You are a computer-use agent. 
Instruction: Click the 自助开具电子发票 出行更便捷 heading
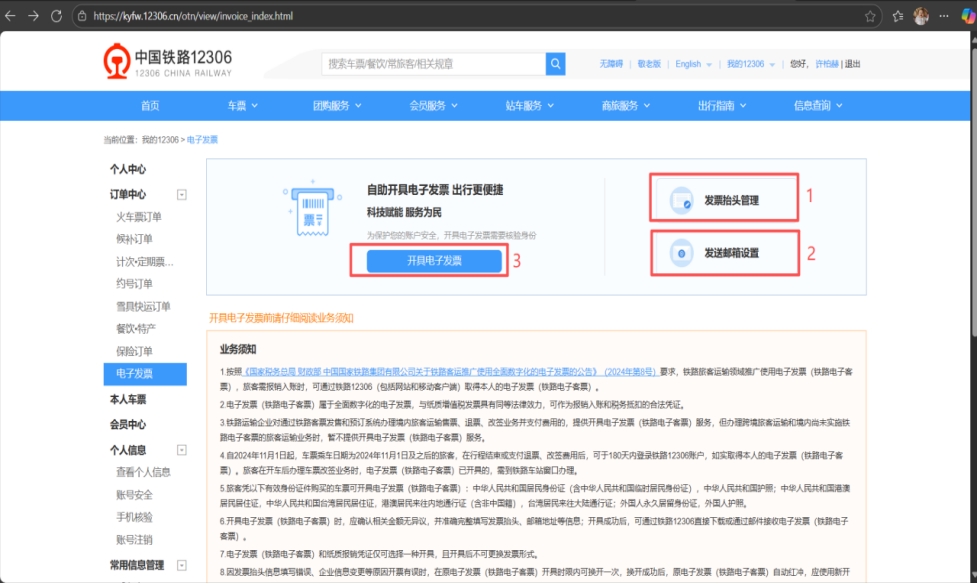pyautogui.click(x=434, y=190)
